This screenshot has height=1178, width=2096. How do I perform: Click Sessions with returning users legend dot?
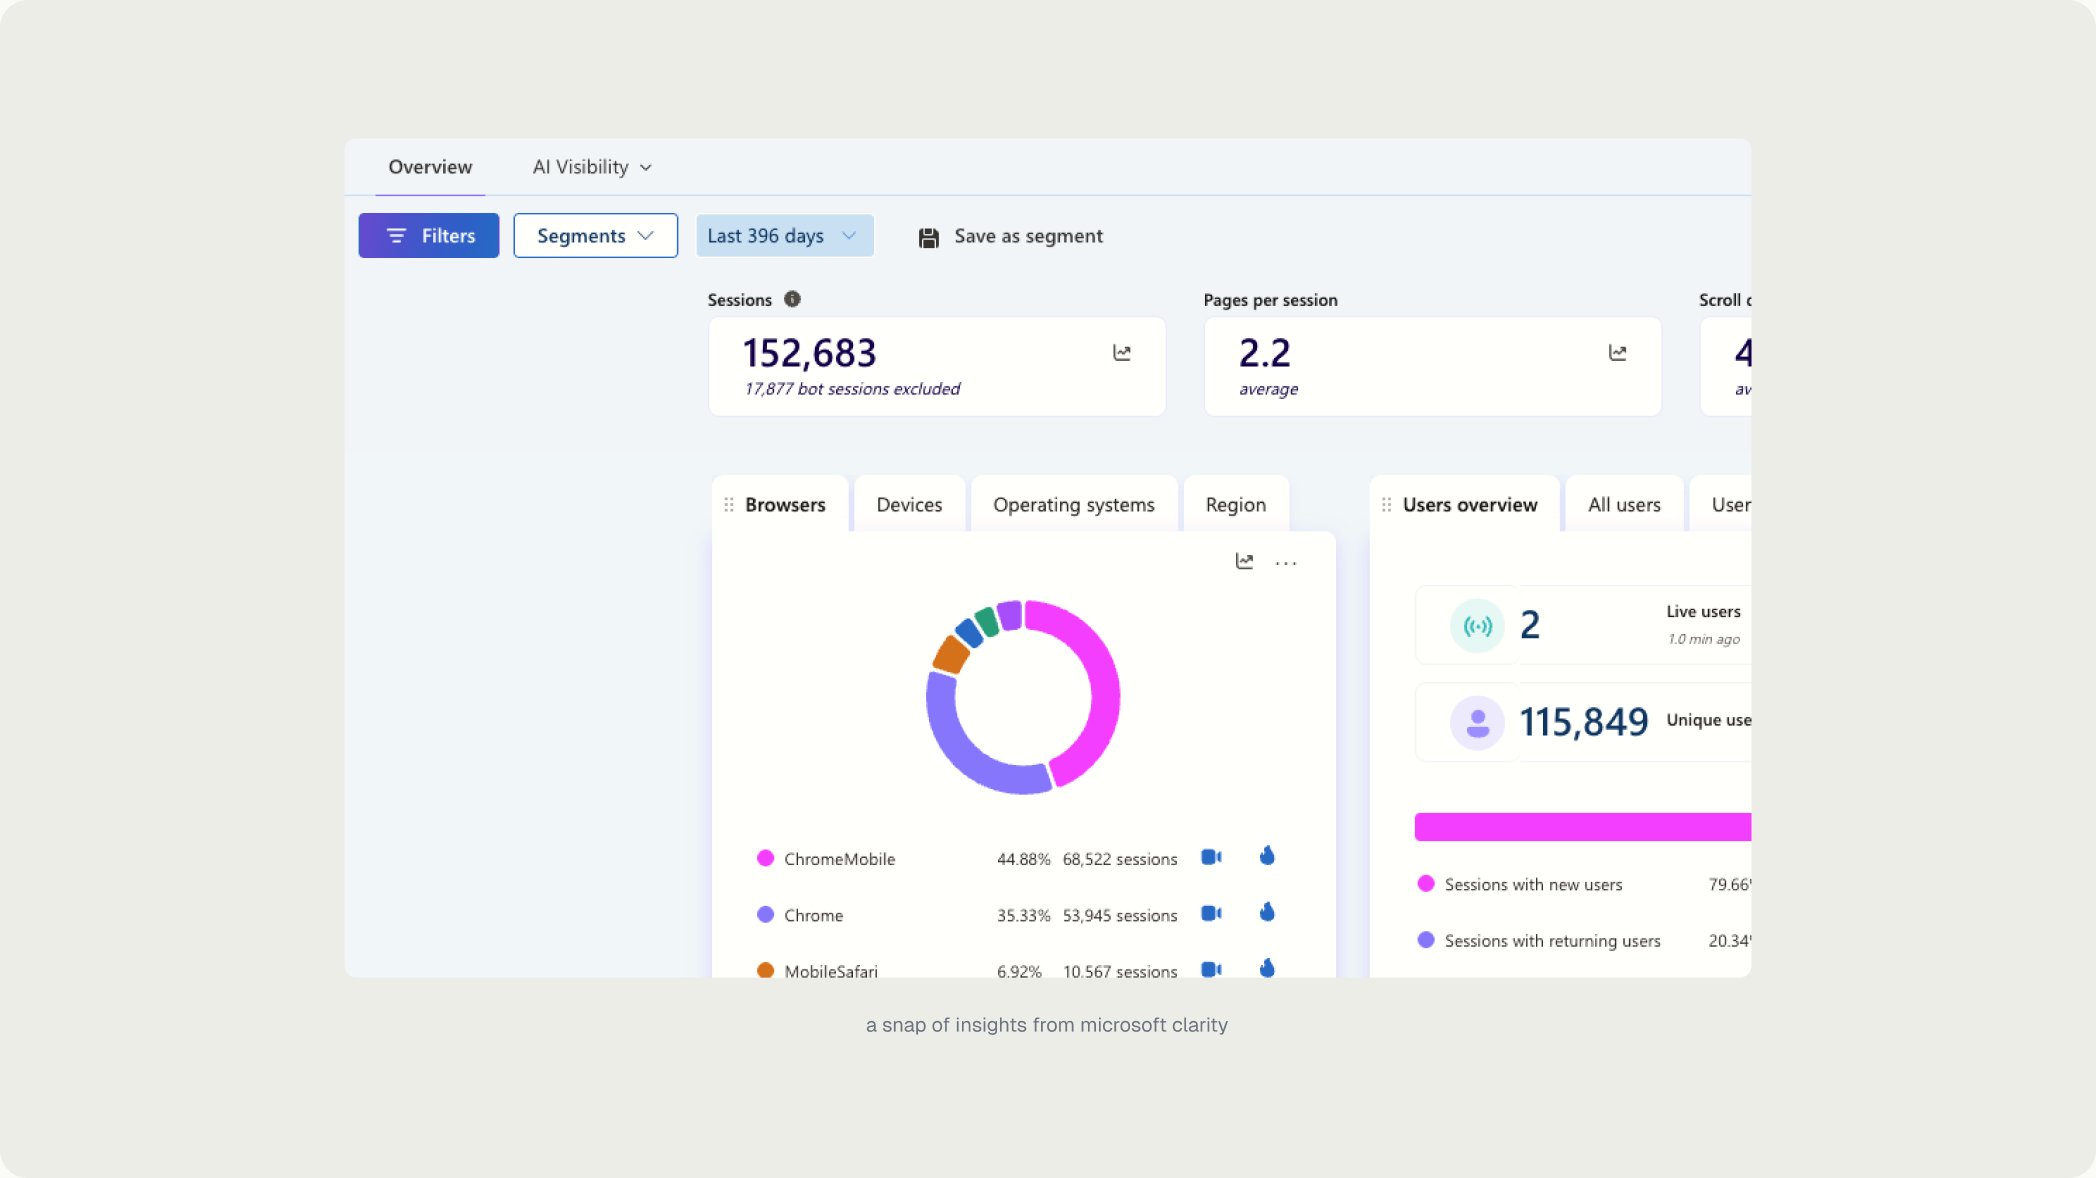pos(1426,939)
